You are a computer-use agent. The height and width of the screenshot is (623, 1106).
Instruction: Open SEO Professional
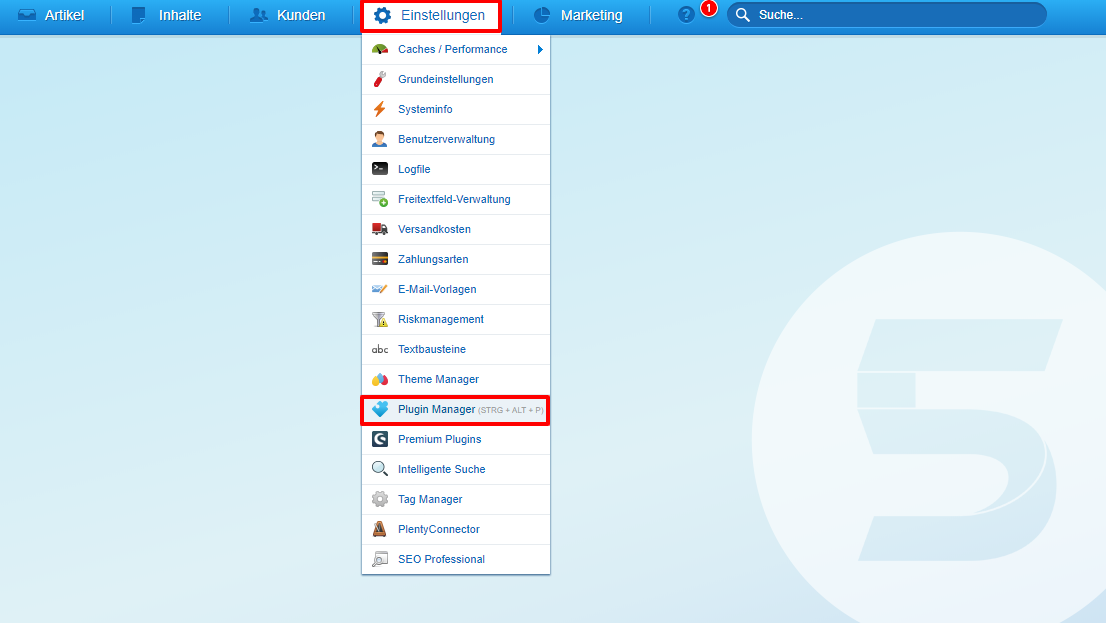click(456, 559)
